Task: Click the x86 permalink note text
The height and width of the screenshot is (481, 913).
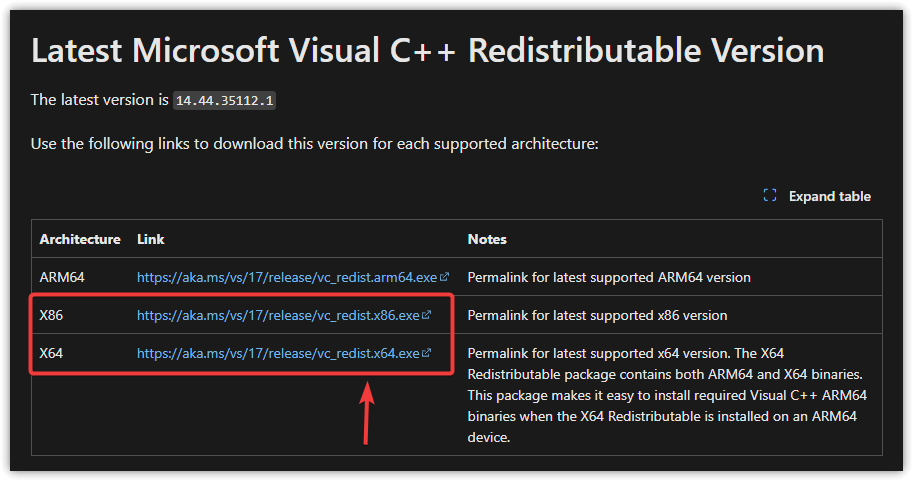Action: click(597, 315)
